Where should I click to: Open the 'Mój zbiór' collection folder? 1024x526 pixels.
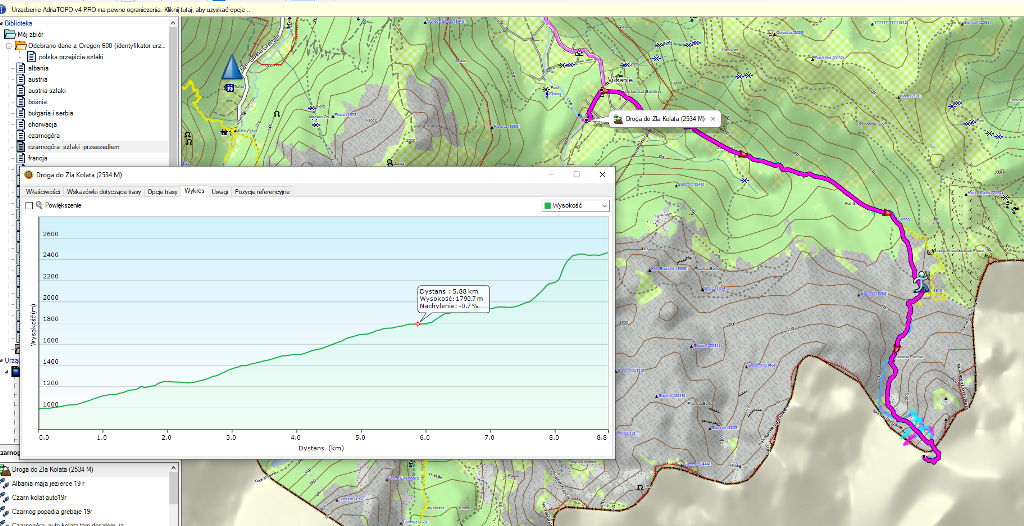pyautogui.click(x=28, y=33)
